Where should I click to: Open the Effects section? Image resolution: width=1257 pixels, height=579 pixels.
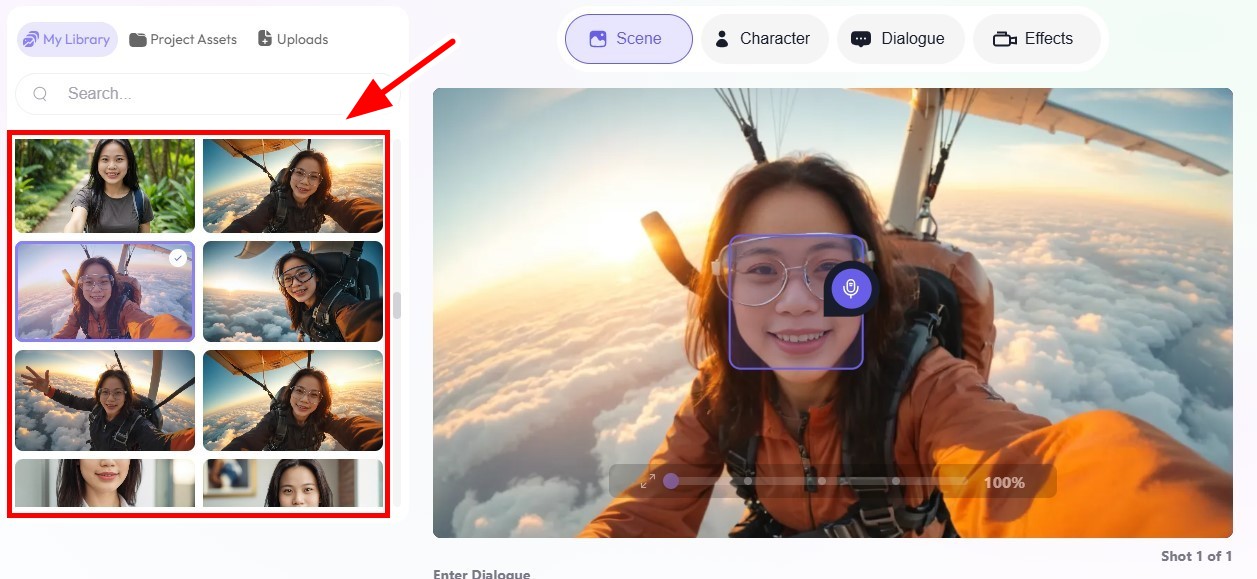point(1036,39)
